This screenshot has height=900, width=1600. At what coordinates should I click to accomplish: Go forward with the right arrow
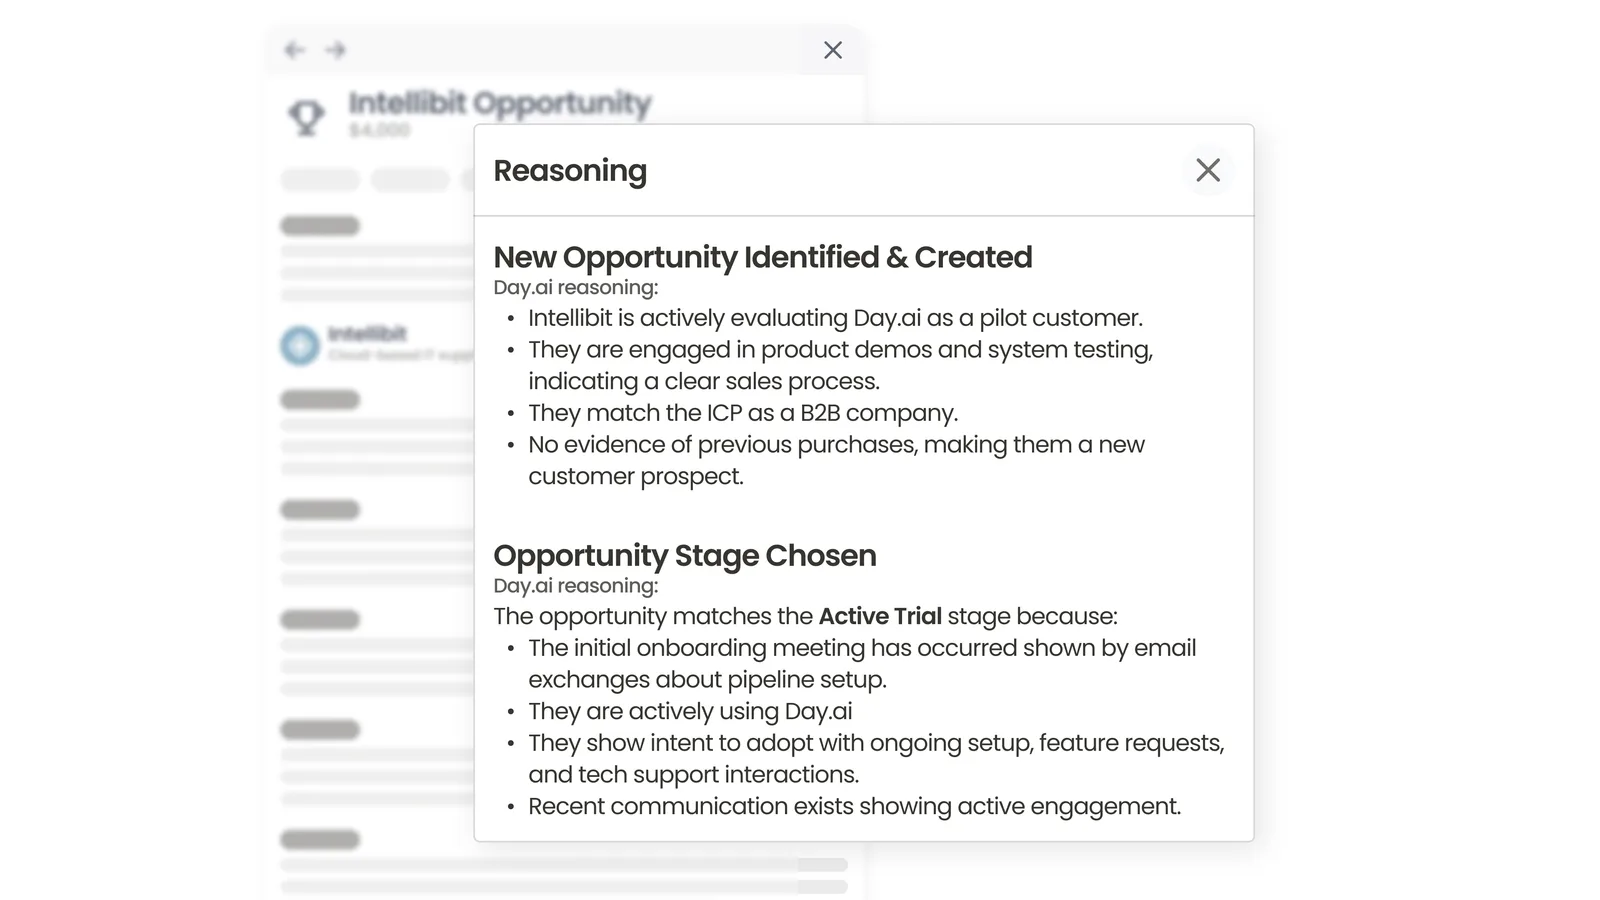pyautogui.click(x=335, y=50)
